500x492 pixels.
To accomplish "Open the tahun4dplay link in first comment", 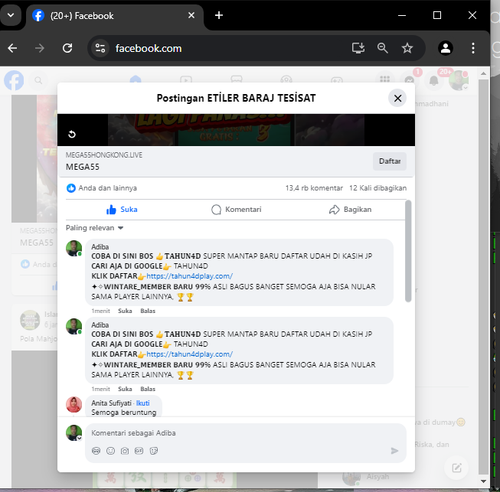I will (x=189, y=276).
